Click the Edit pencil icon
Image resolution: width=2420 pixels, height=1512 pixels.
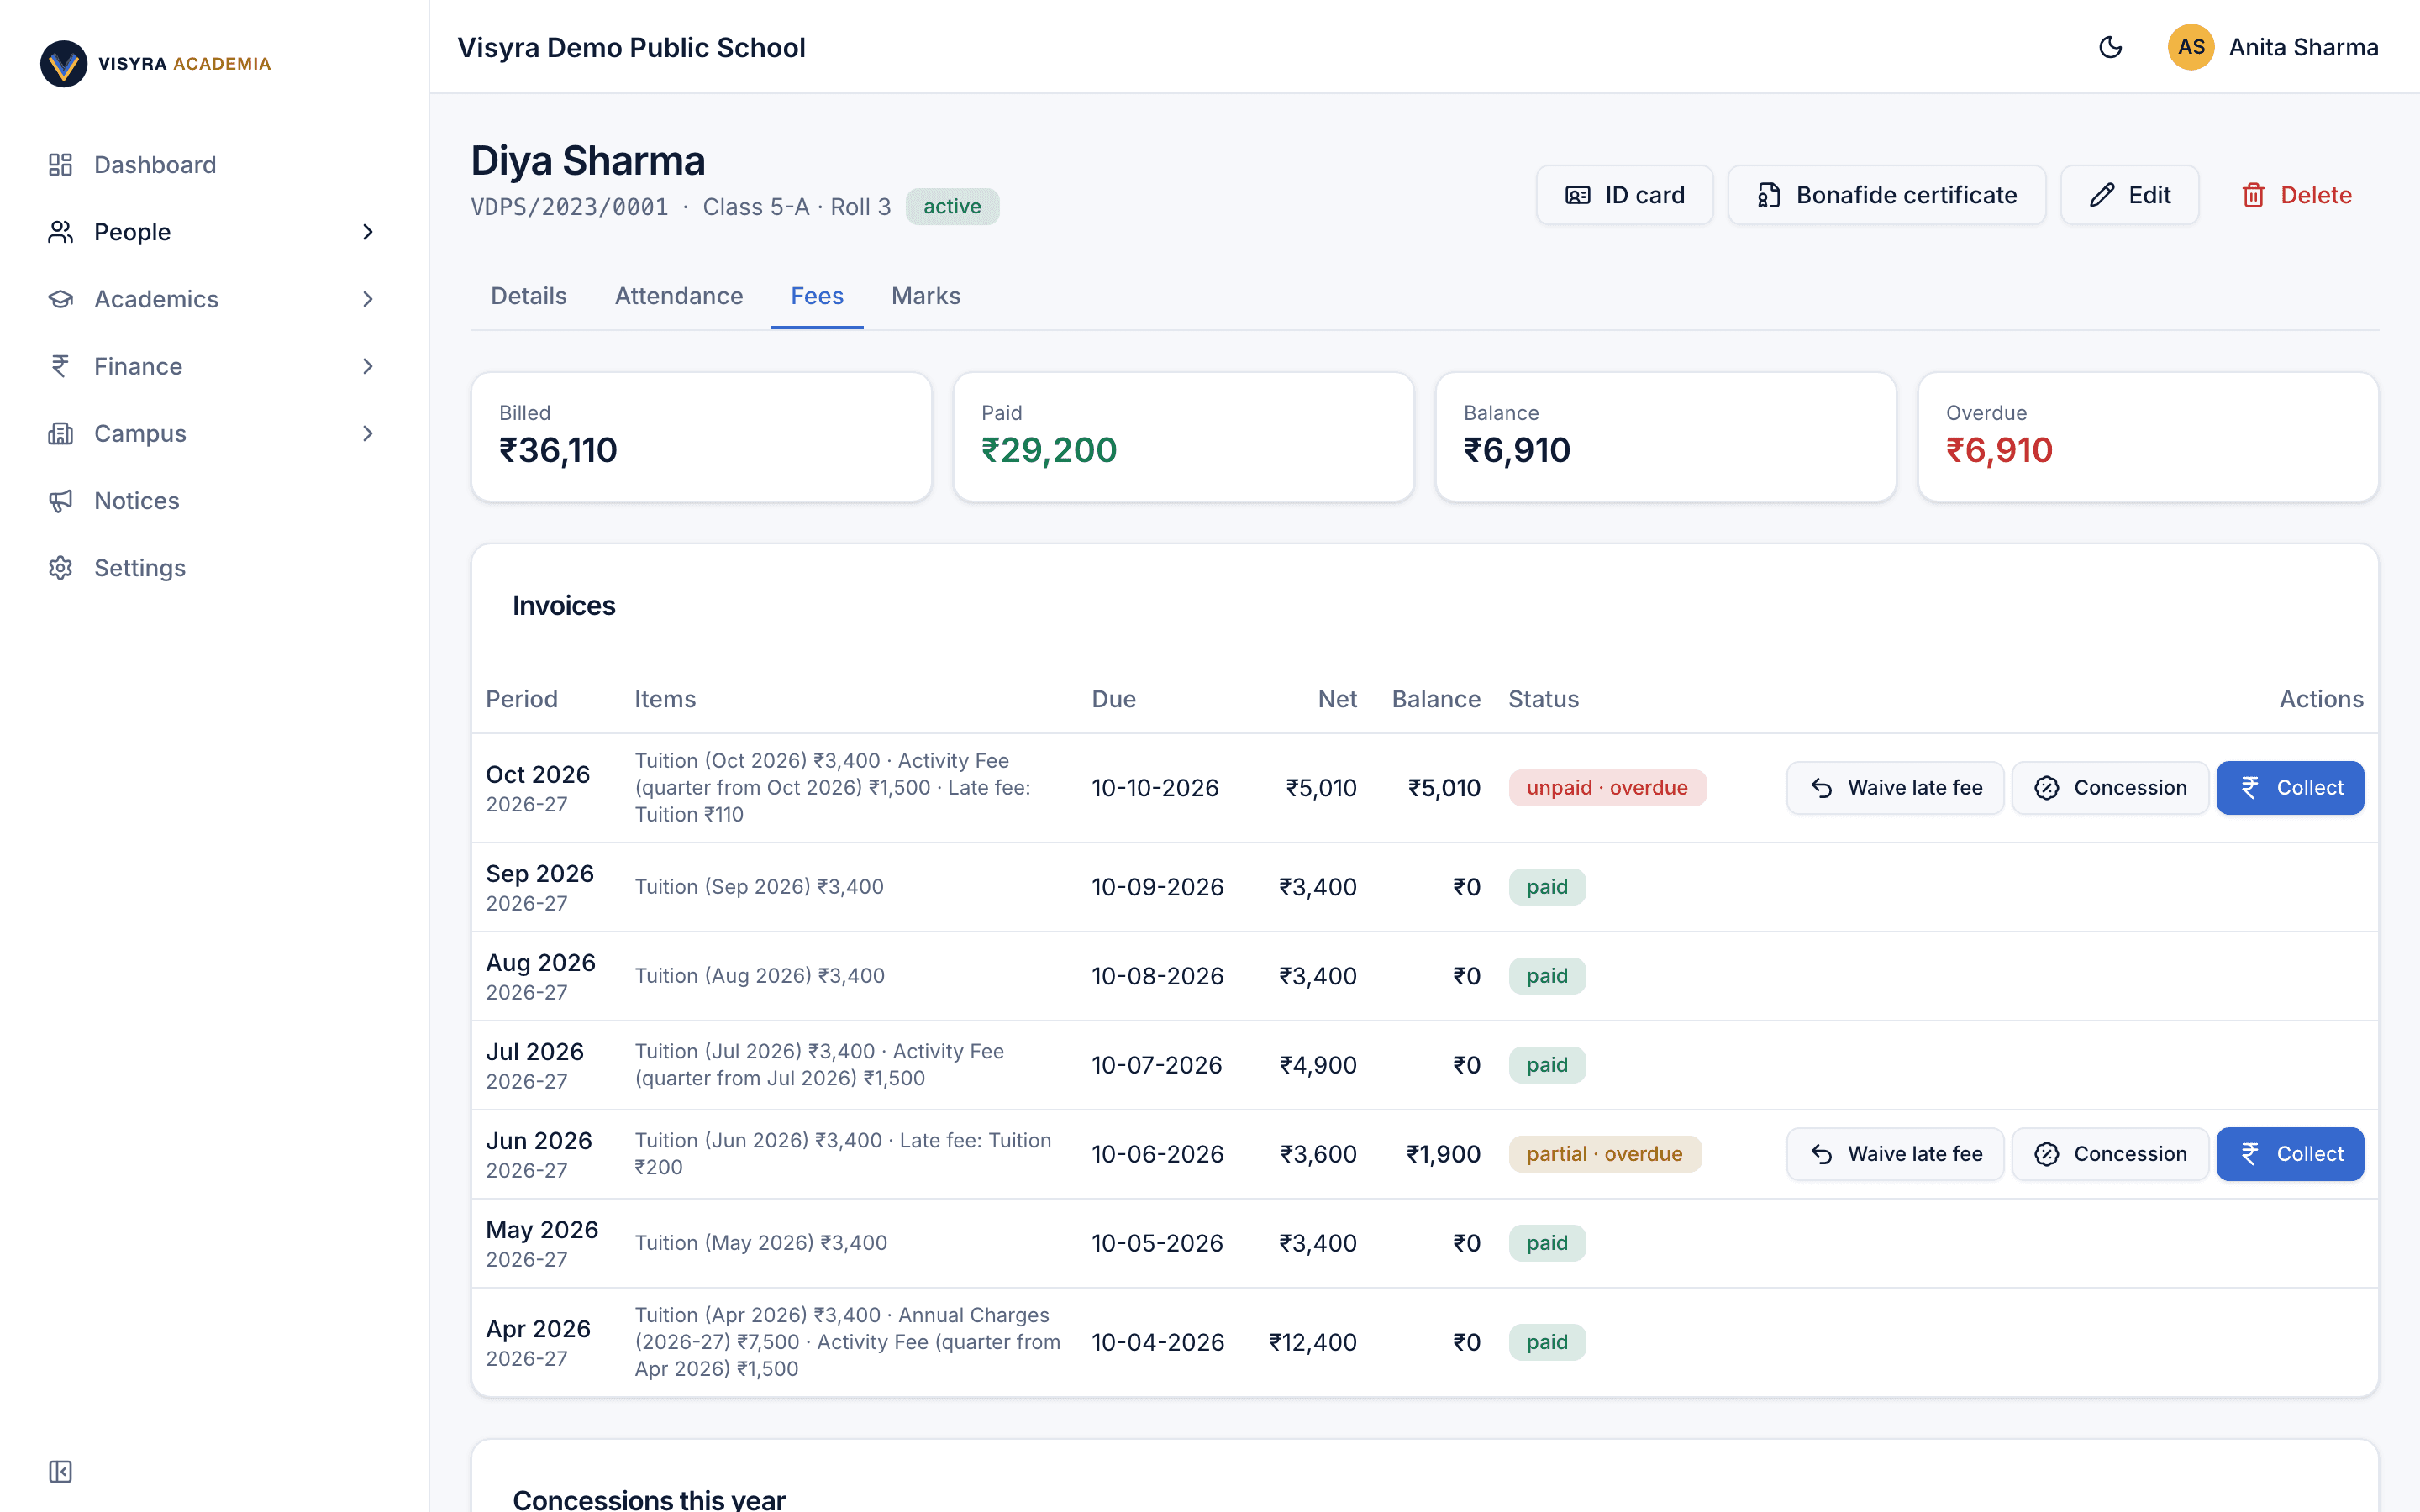click(2102, 195)
